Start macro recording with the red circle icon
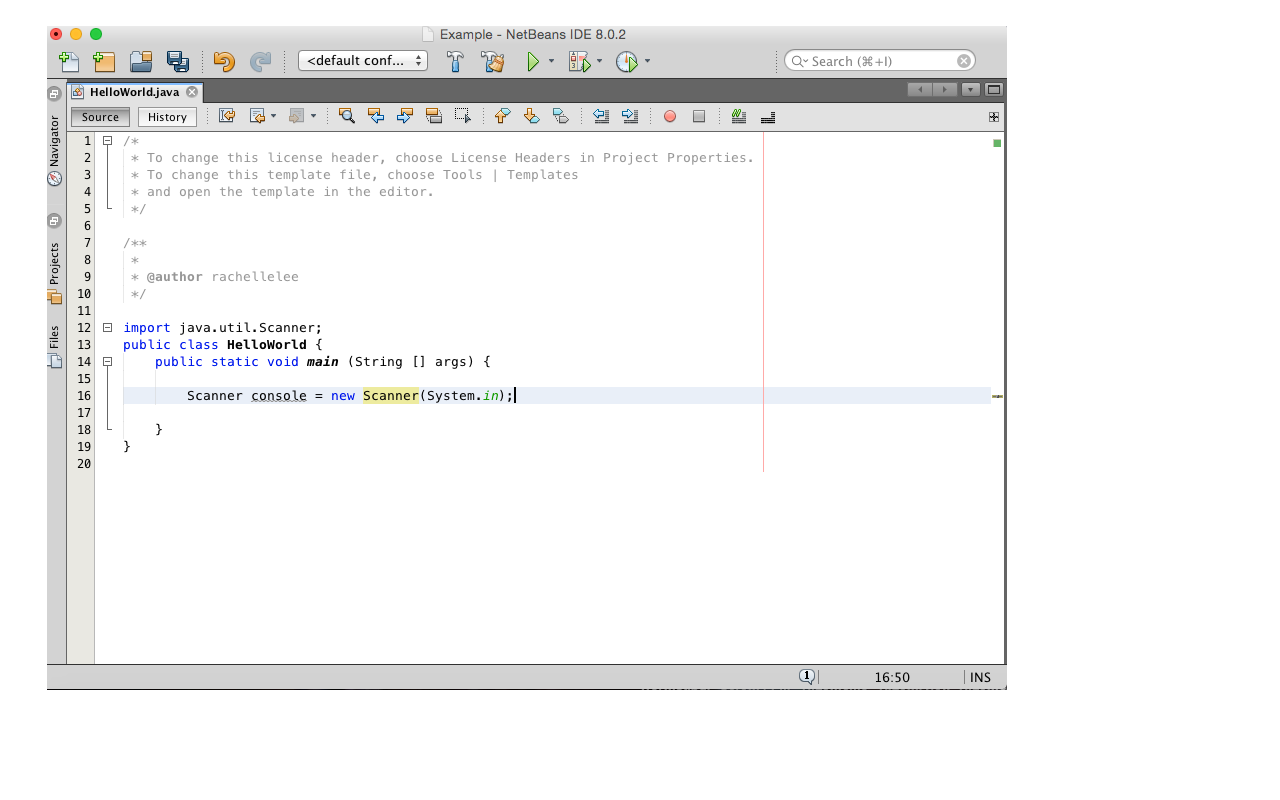Viewport: 1280px width, 800px height. point(669,116)
